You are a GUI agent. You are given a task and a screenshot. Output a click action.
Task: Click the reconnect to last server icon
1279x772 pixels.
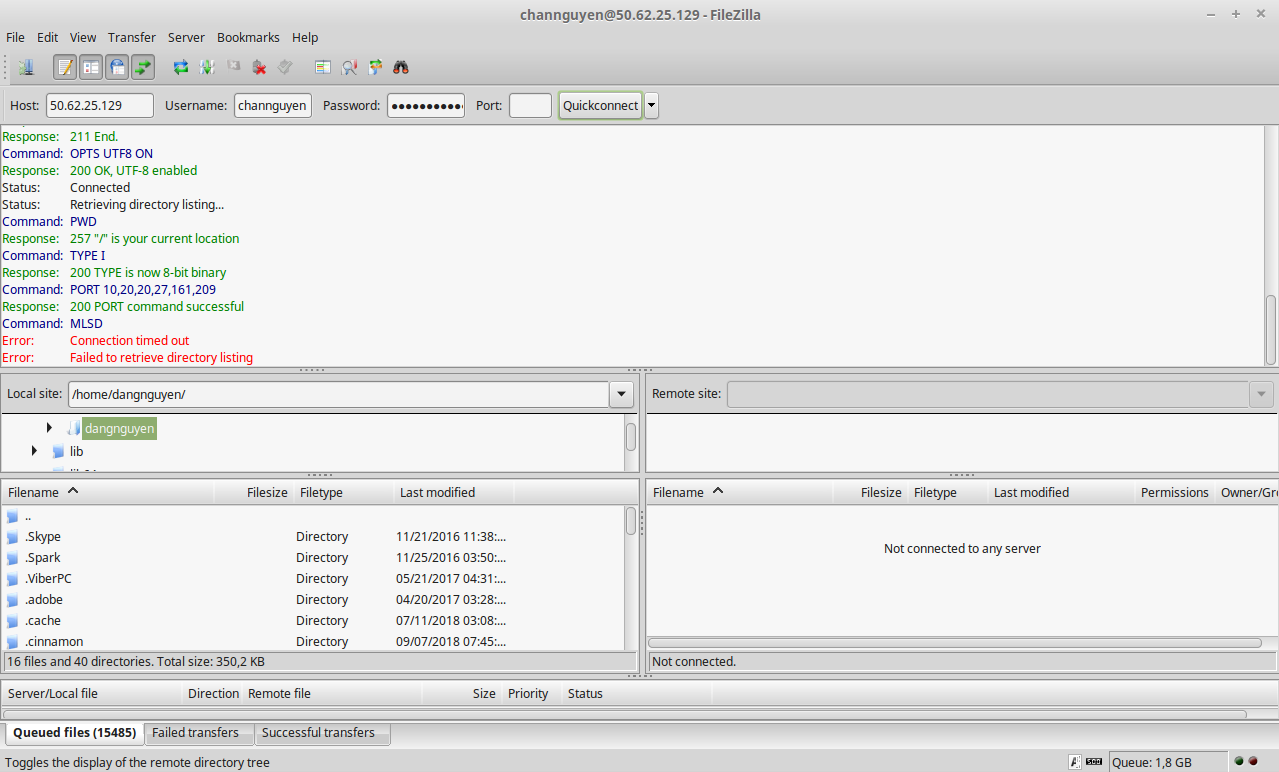pos(285,68)
